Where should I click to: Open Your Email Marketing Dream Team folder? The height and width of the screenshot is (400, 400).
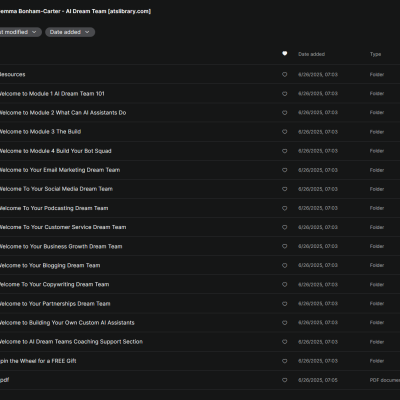click(60, 170)
